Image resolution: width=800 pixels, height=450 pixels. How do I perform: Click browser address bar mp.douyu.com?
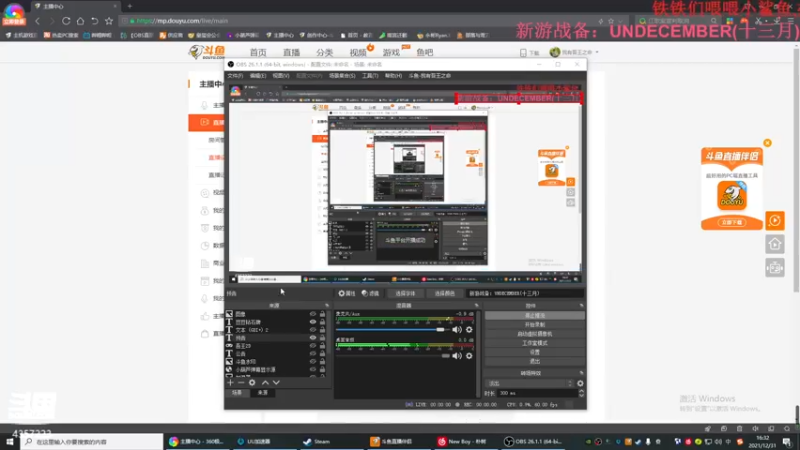[357, 21]
